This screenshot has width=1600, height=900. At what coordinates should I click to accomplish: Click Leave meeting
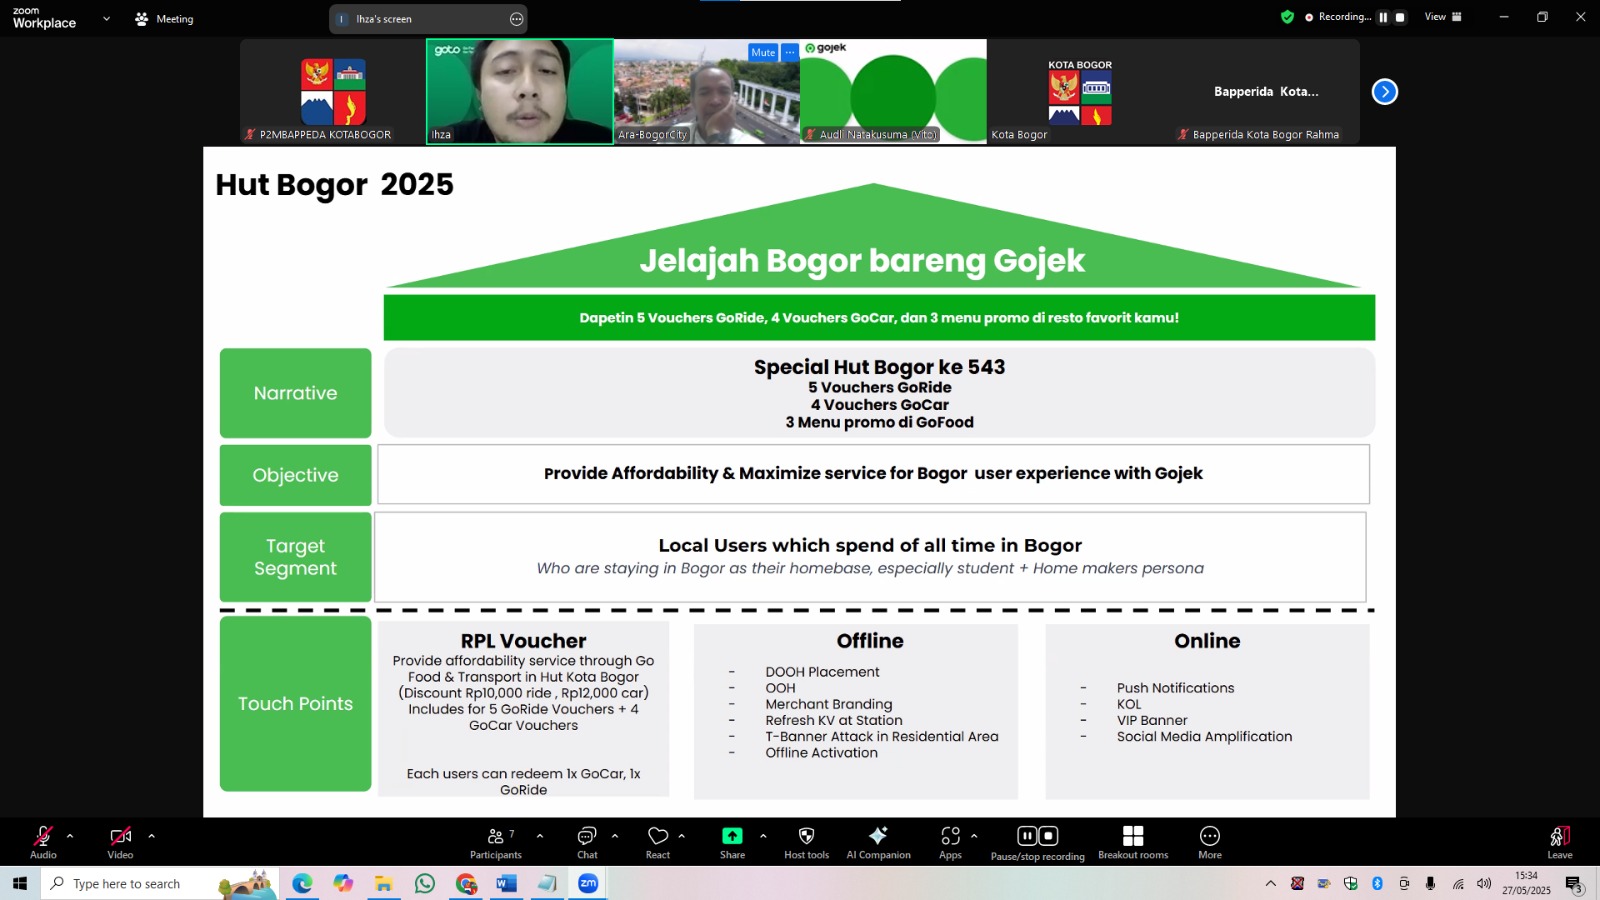click(x=1560, y=842)
